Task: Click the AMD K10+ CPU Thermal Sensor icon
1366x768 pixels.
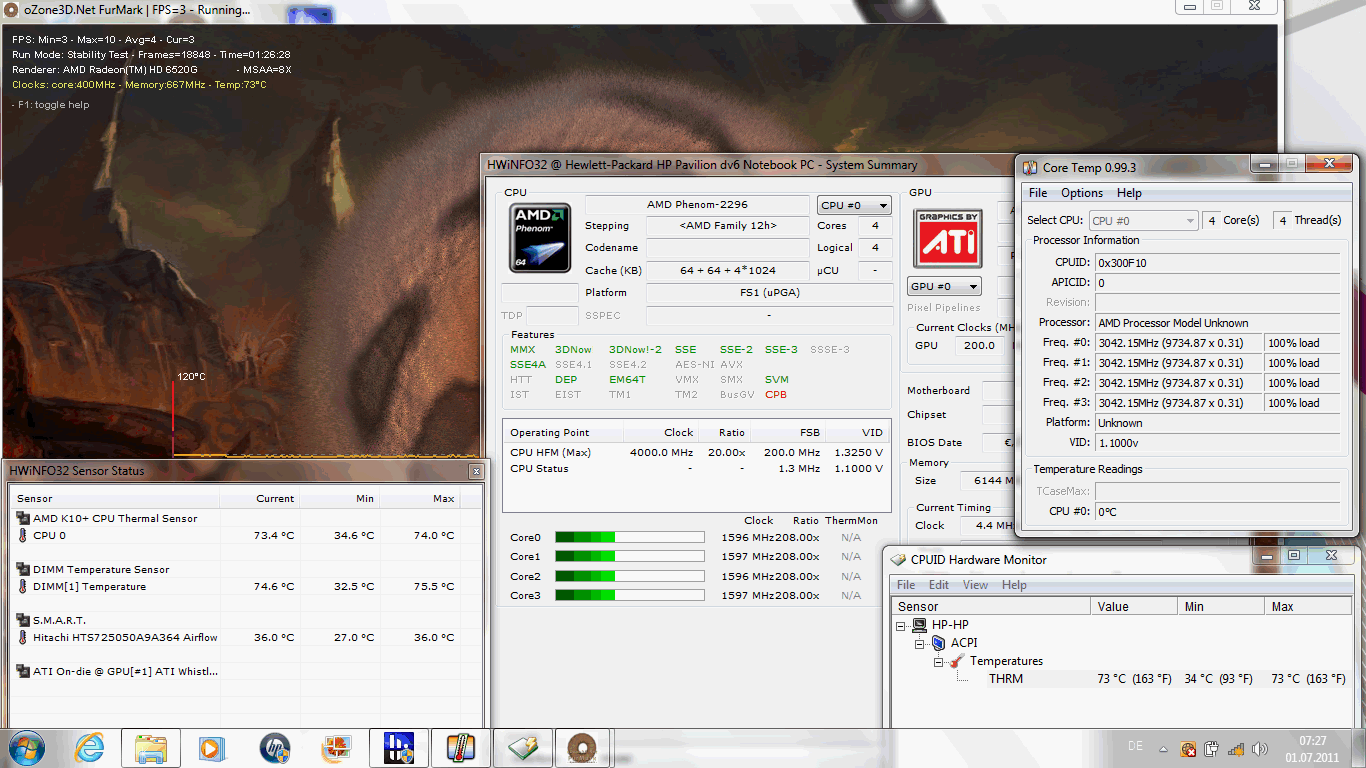Action: 23,518
